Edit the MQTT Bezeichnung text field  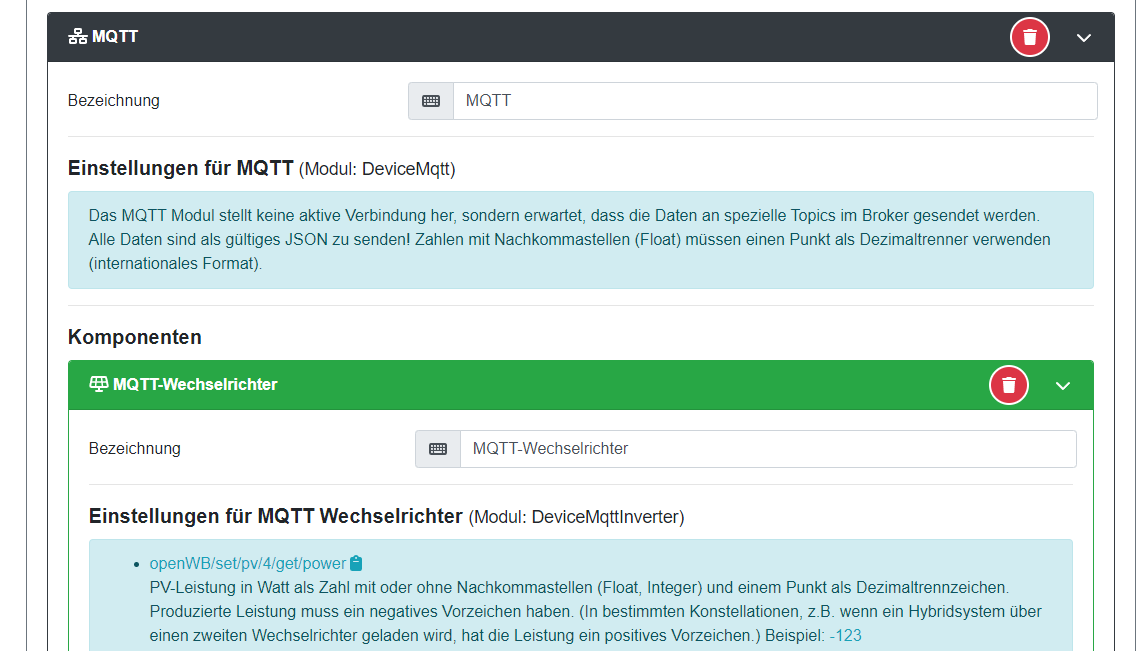(x=775, y=101)
